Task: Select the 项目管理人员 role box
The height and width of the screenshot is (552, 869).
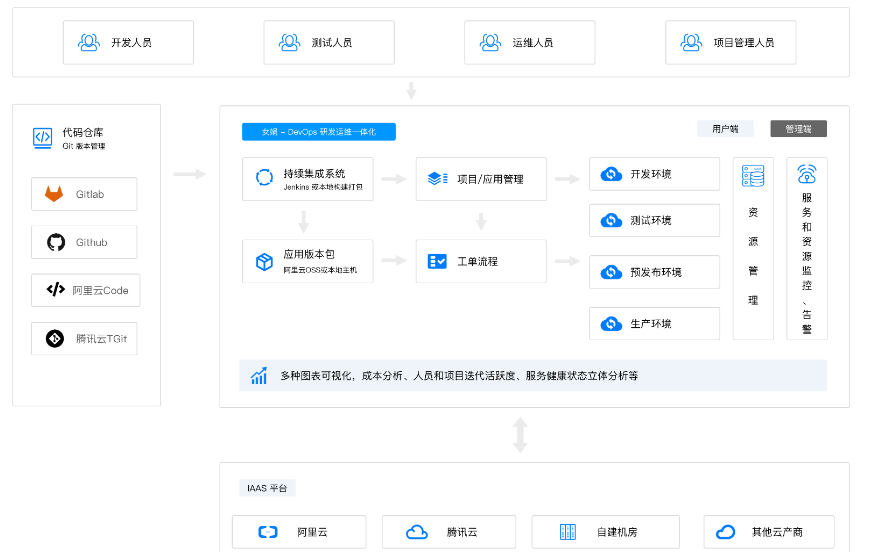Action: coord(730,43)
